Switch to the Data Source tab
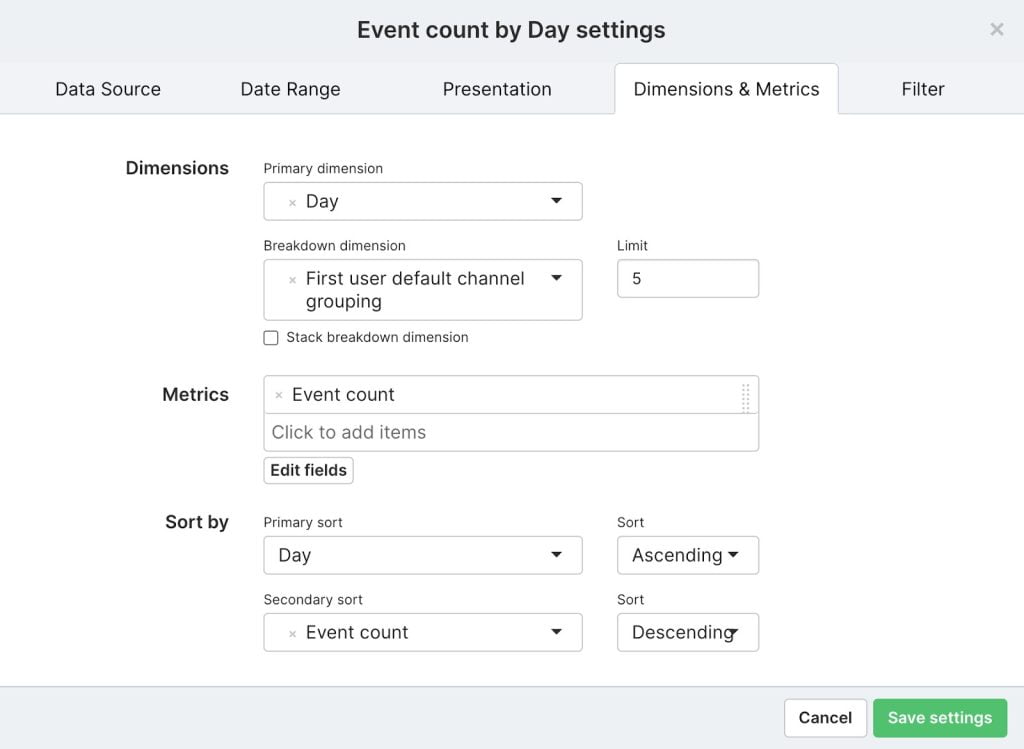This screenshot has height=749, width=1024. (x=108, y=89)
